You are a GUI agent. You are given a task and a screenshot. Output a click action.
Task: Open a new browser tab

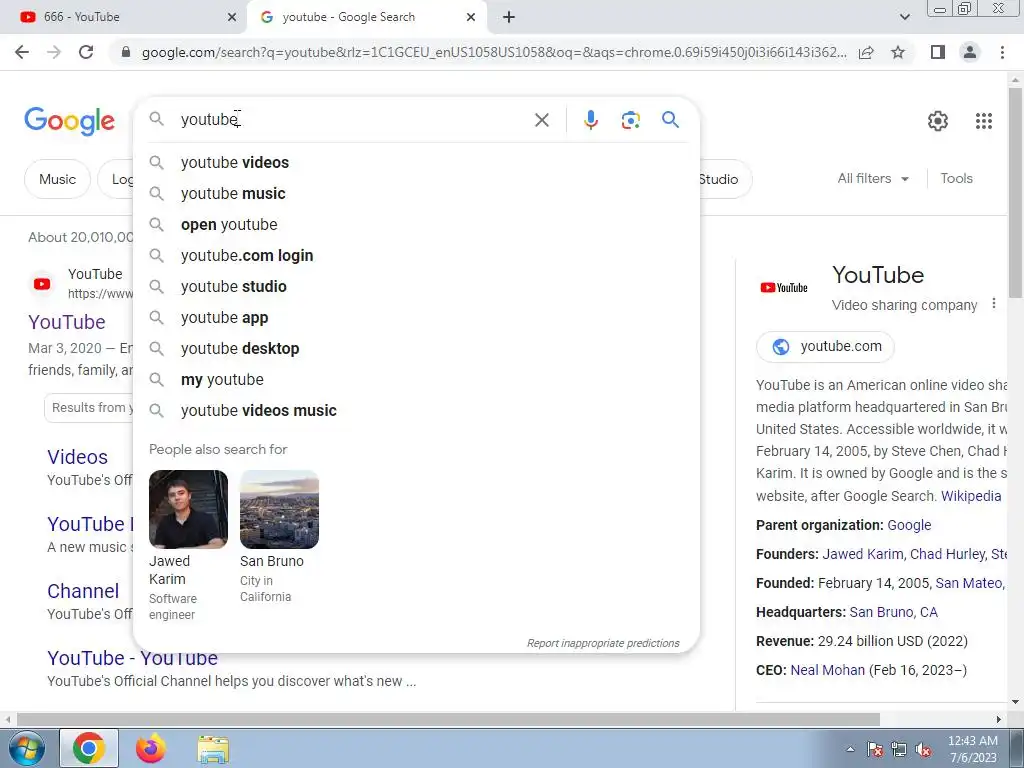tap(509, 17)
